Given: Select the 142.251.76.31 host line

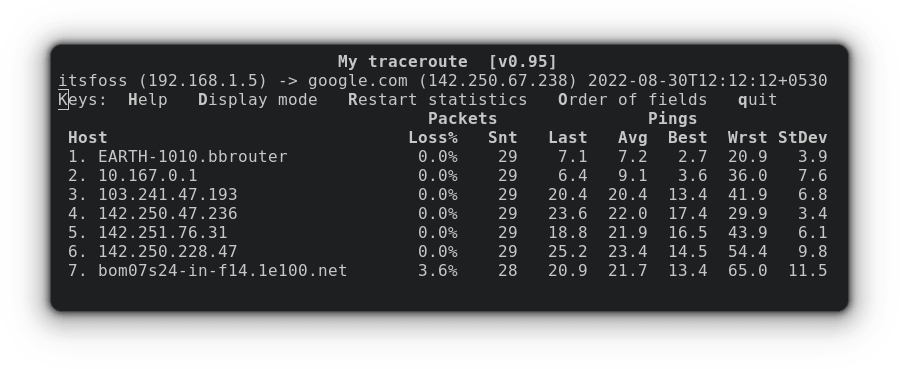Looking at the screenshot, I should pyautogui.click(x=447, y=232).
